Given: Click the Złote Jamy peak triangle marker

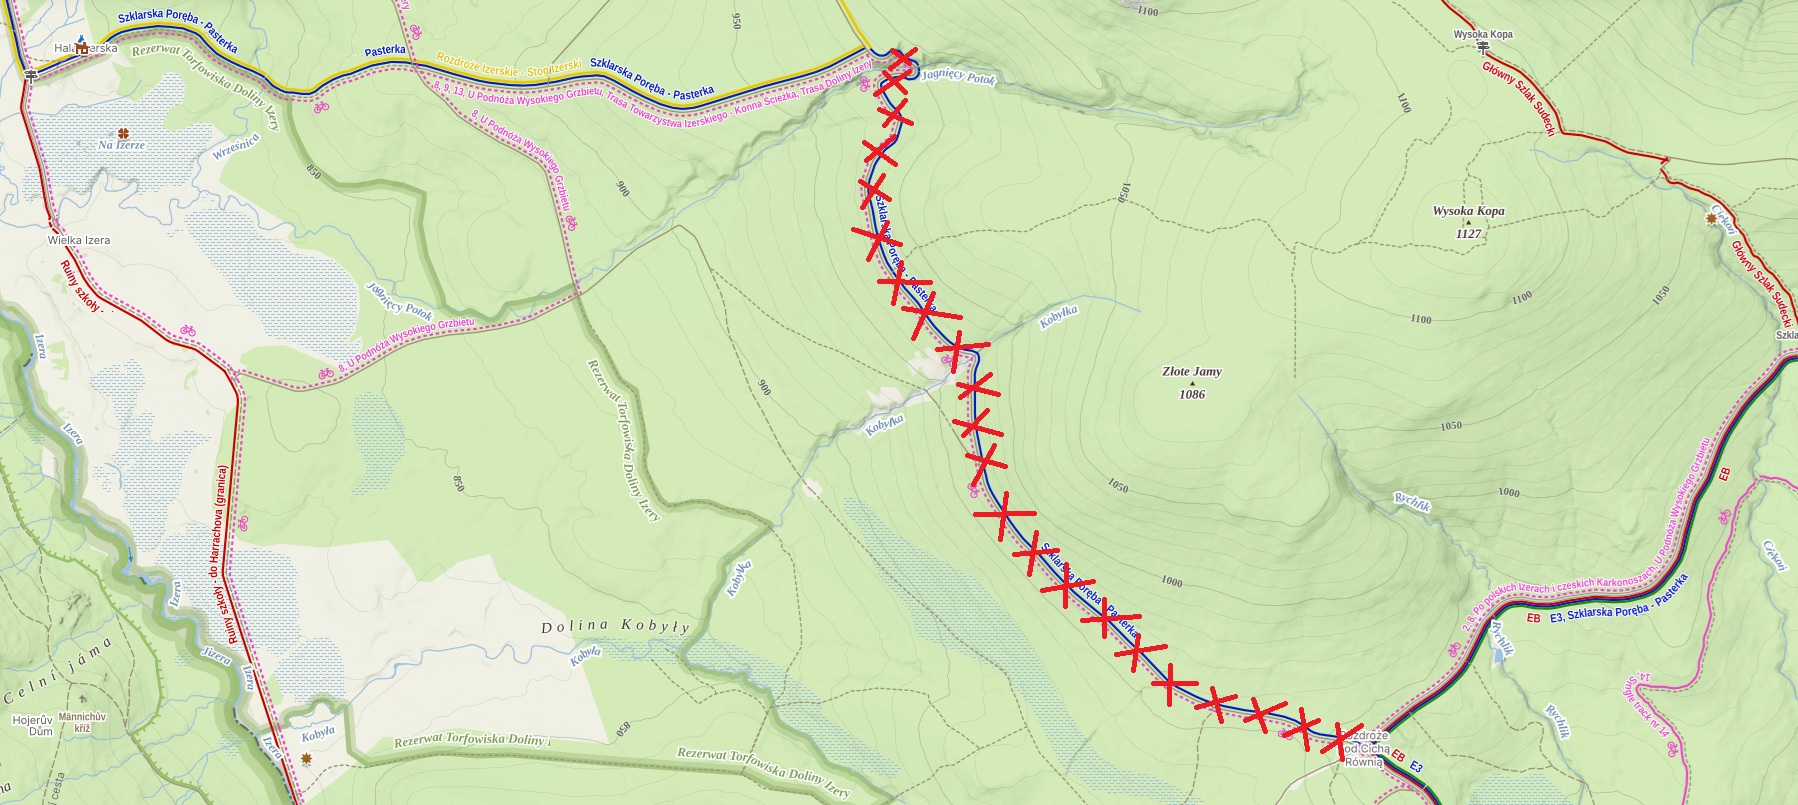Looking at the screenshot, I should click(x=1191, y=382).
